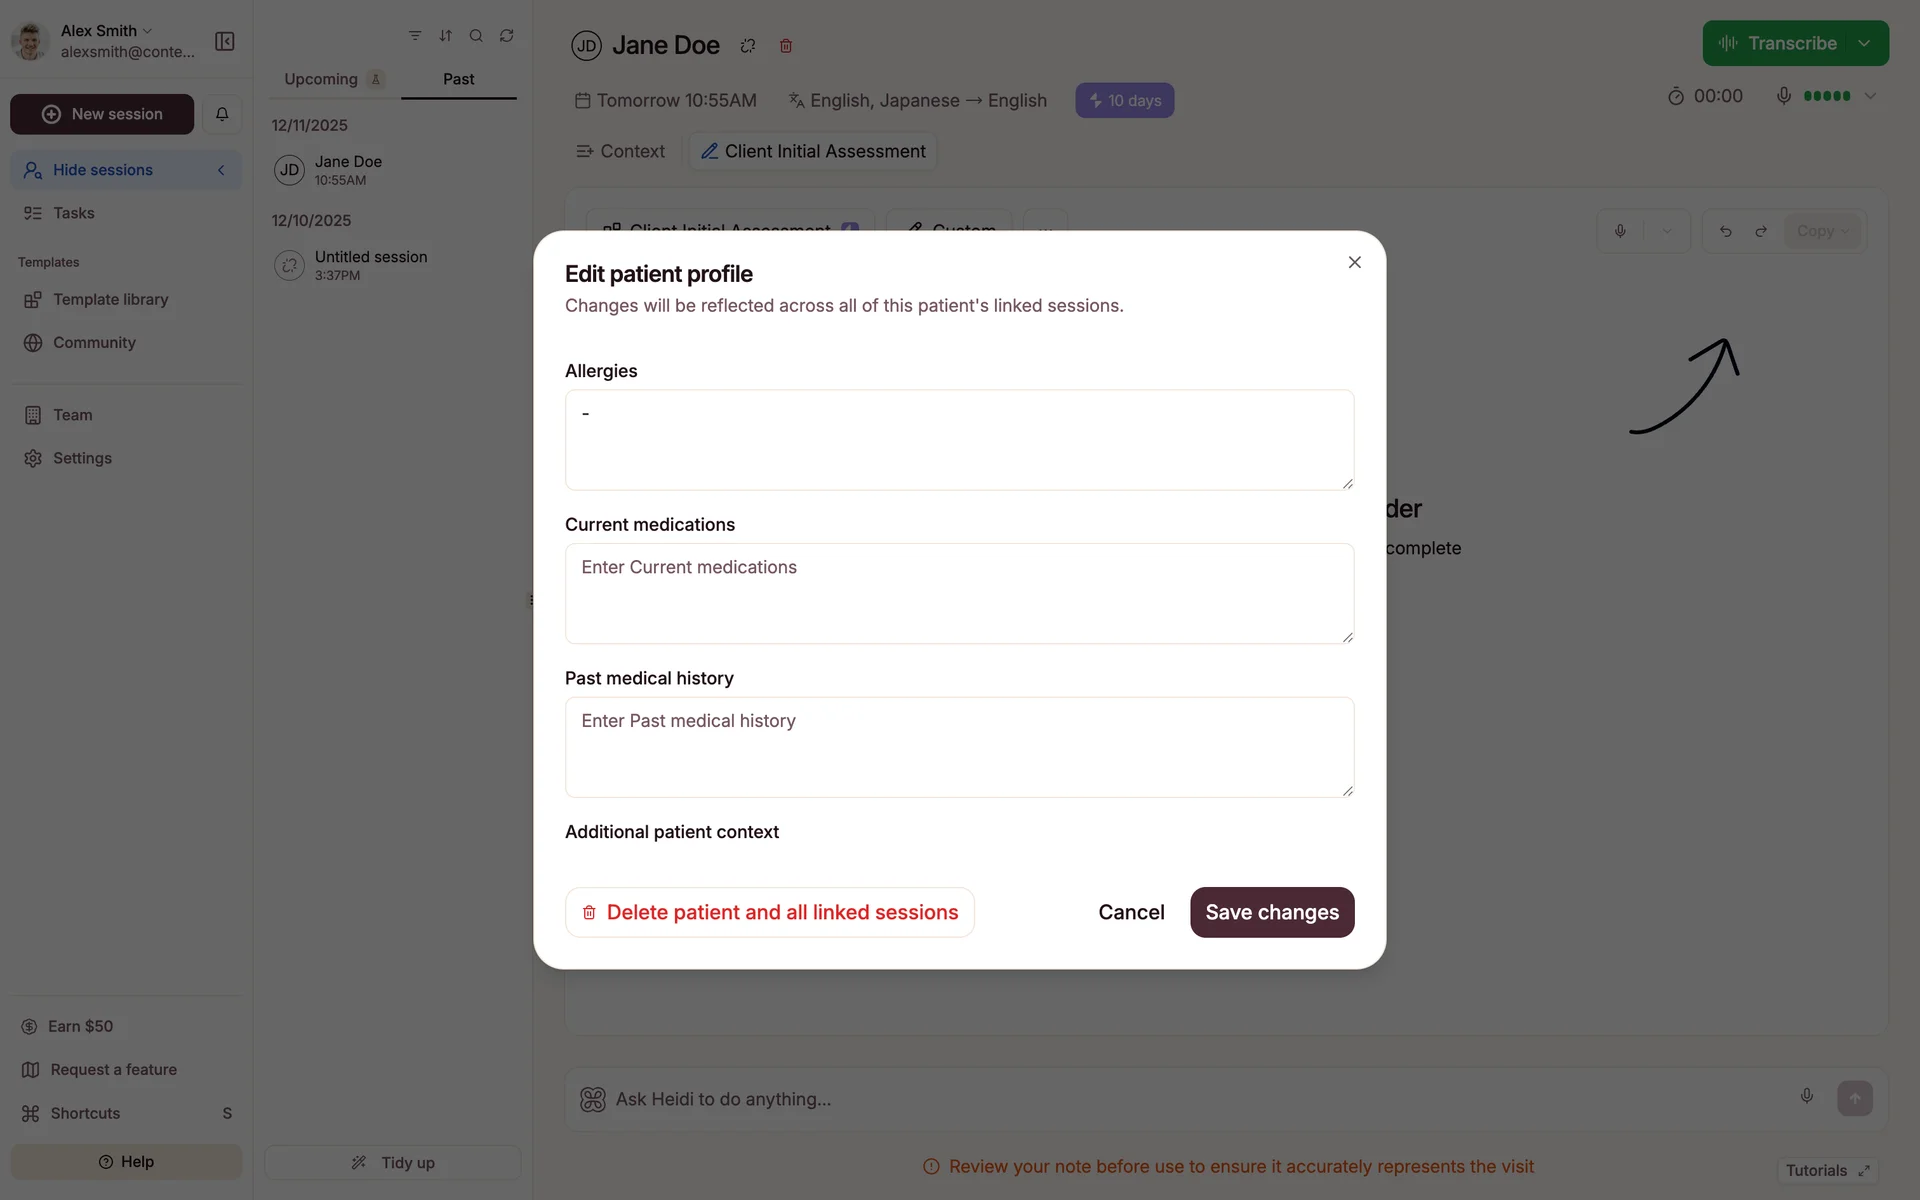1920x1200 pixels.
Task: Expand the microphone settings chevron
Action: pyautogui.click(x=1870, y=96)
